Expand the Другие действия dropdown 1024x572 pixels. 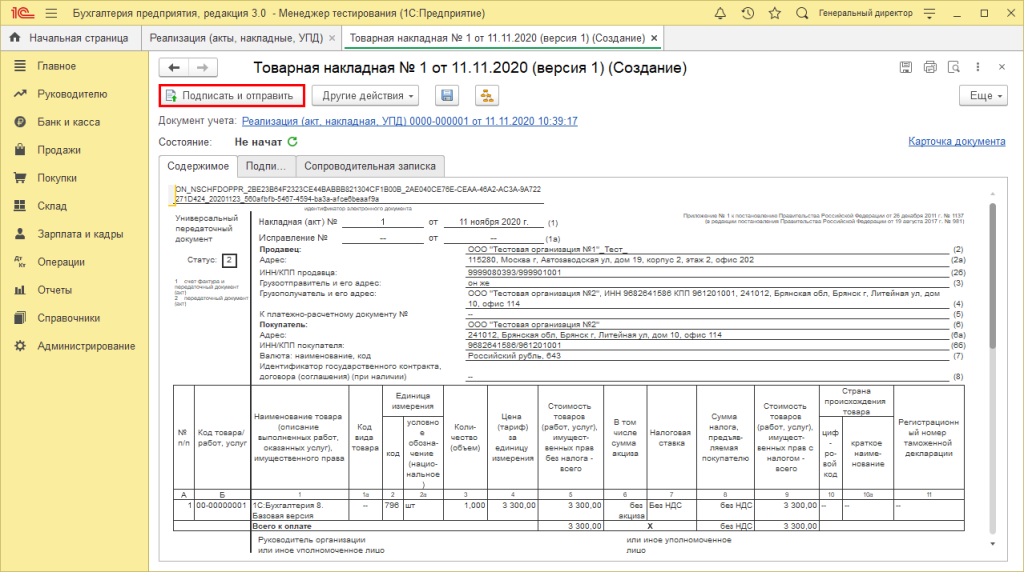[x=369, y=96]
